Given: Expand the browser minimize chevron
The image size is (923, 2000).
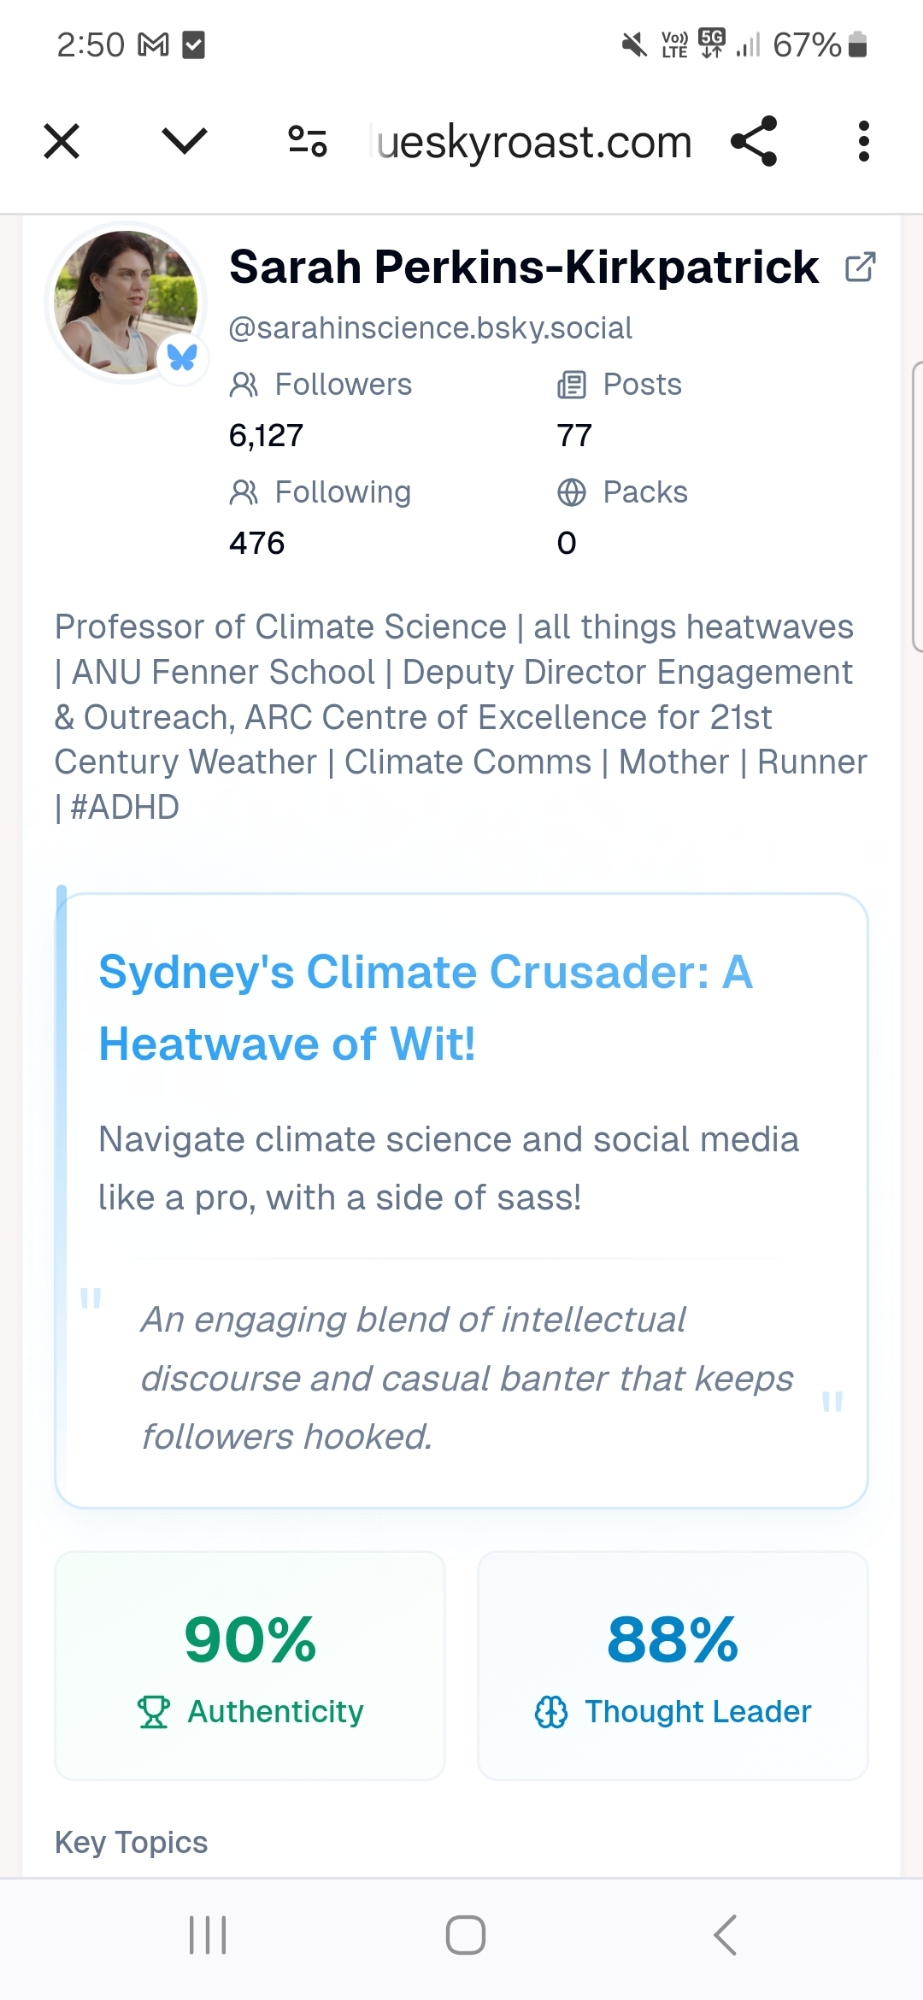Looking at the screenshot, I should point(184,141).
